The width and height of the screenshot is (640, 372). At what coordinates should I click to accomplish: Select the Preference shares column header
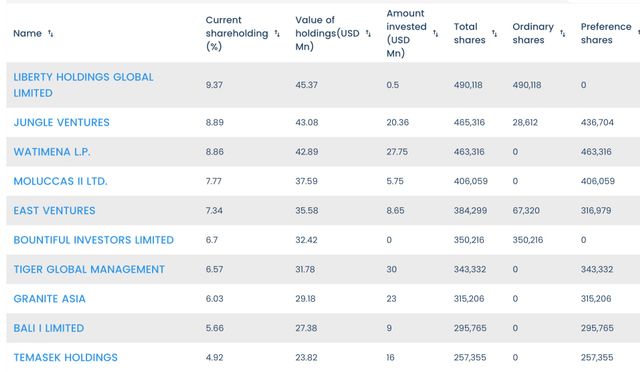(x=606, y=33)
